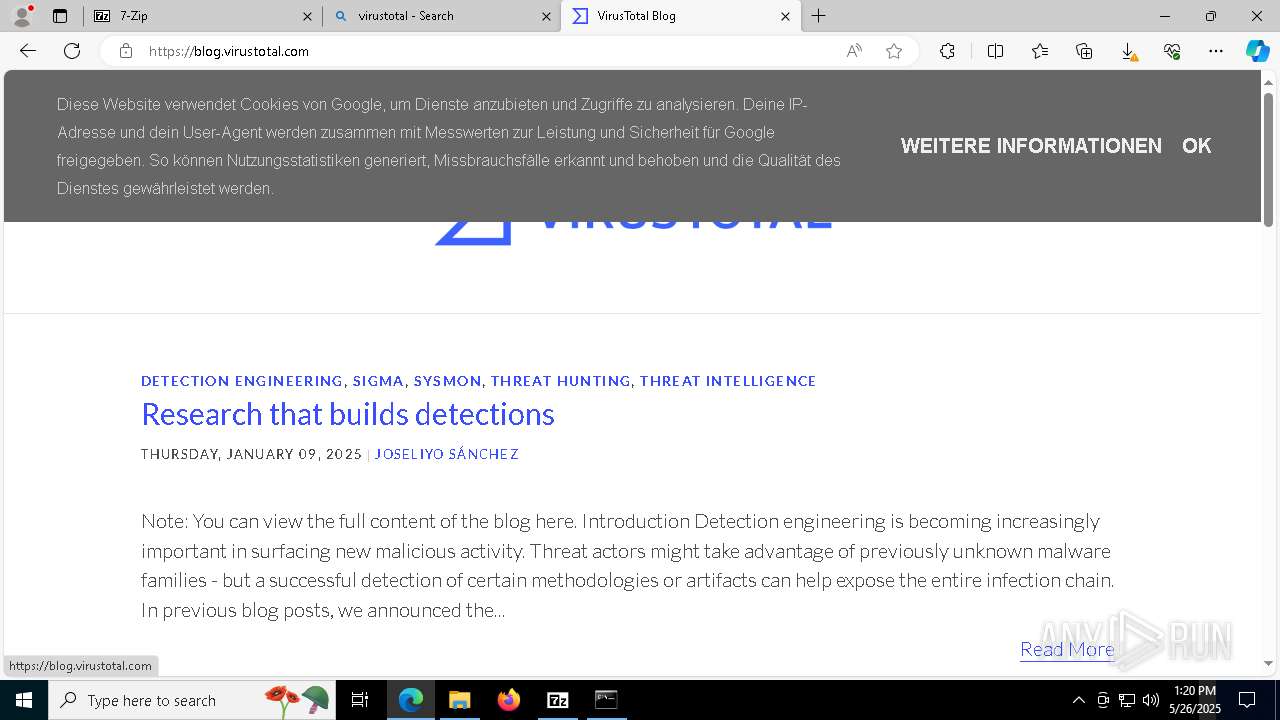Open the tab actions menu icon
Viewport: 1280px width, 720px height.
(x=60, y=16)
